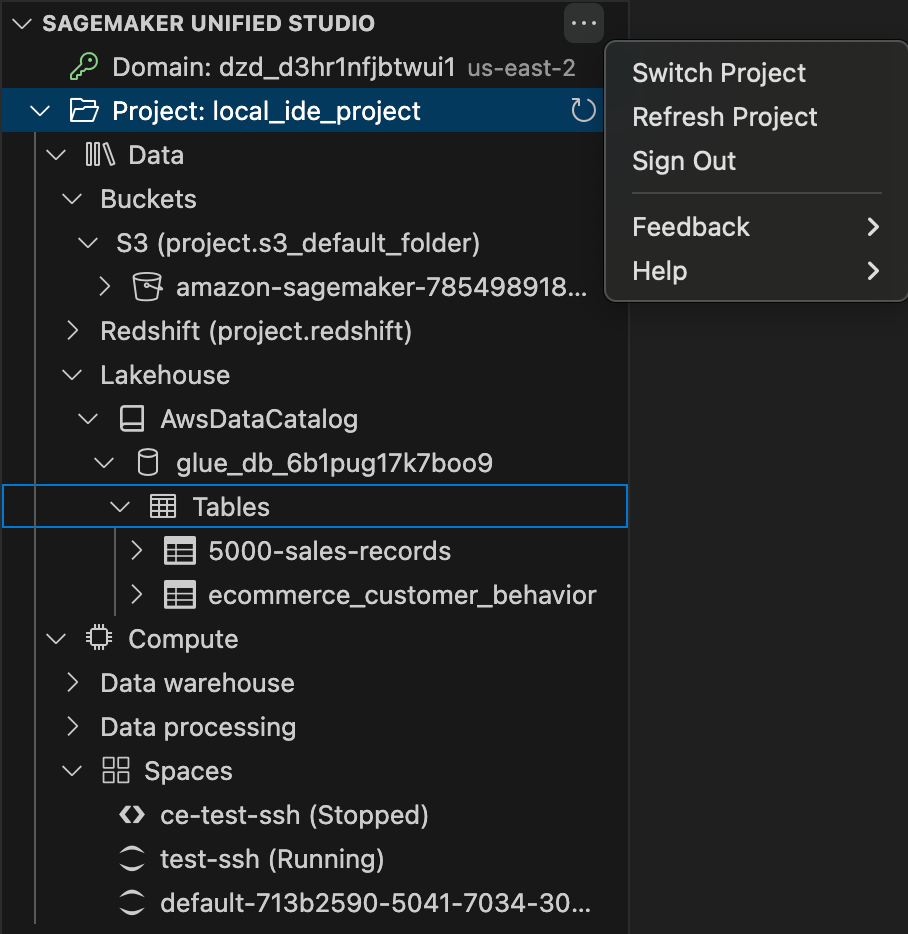Select the ecommerce_customer_behavior table
The height and width of the screenshot is (934, 908).
[400, 594]
